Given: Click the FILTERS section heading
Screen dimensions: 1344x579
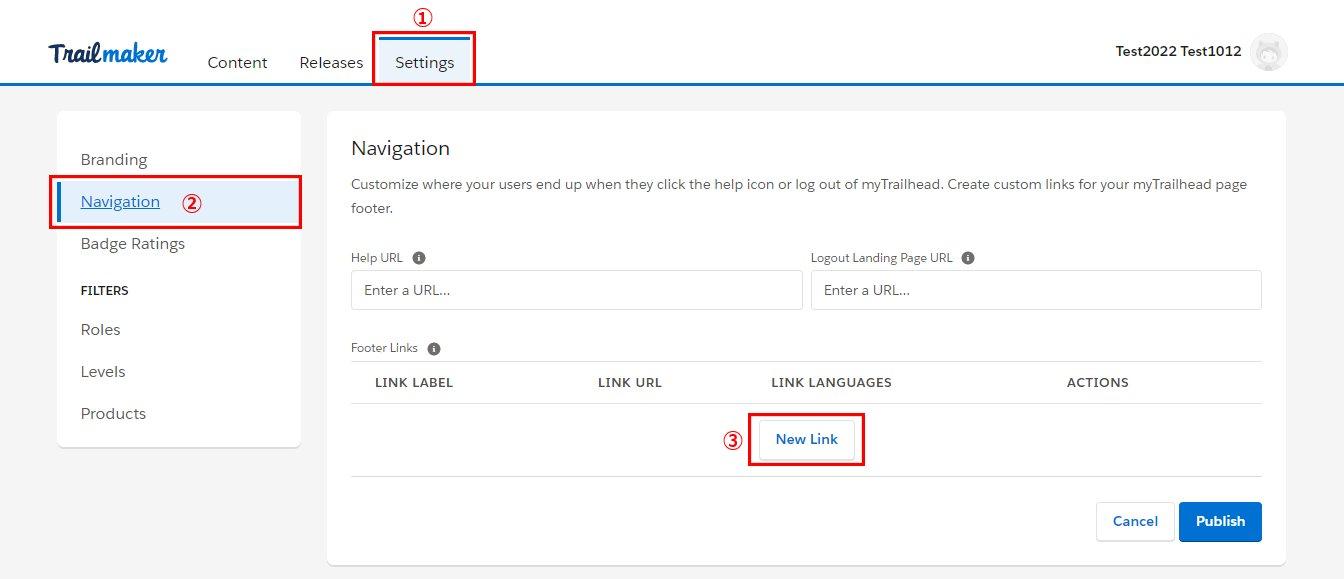Looking at the screenshot, I should (105, 291).
